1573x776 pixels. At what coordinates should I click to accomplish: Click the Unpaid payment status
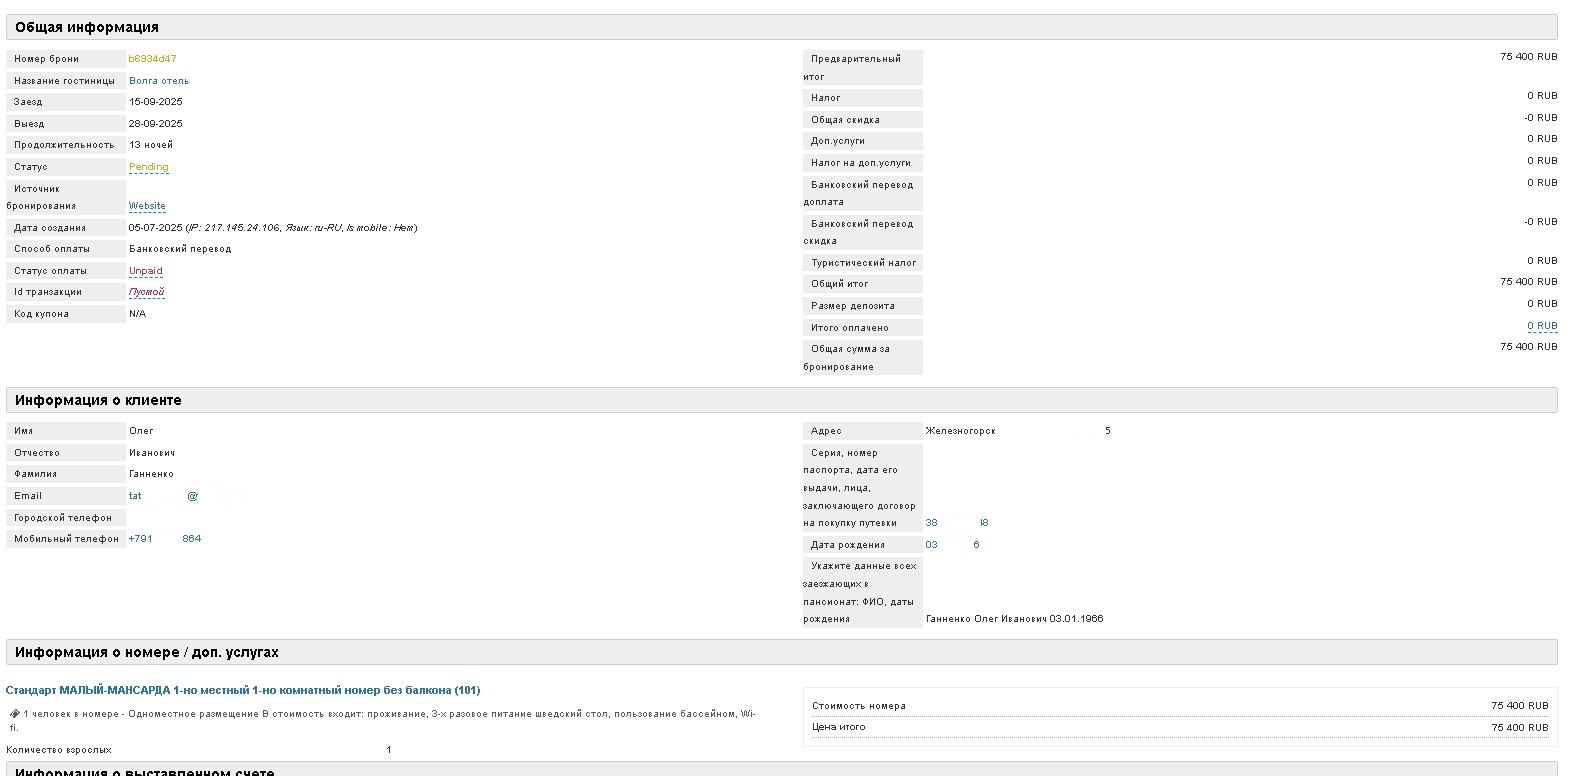(145, 271)
